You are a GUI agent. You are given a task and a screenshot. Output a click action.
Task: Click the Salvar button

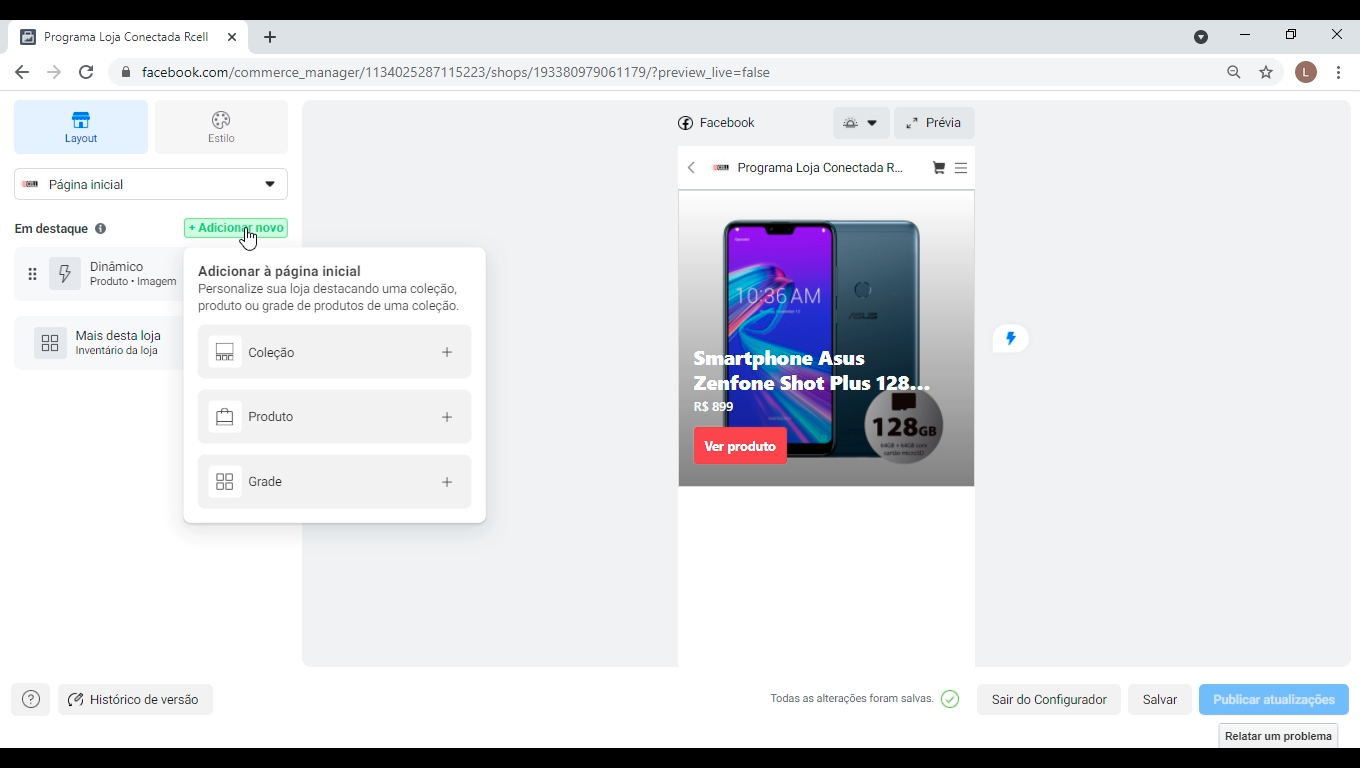(1160, 699)
